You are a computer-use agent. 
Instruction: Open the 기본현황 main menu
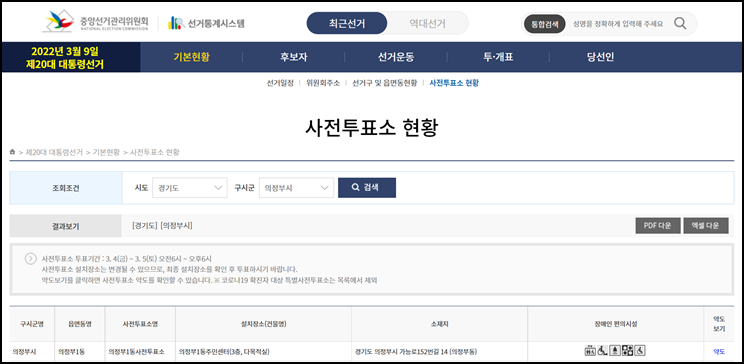(191, 57)
